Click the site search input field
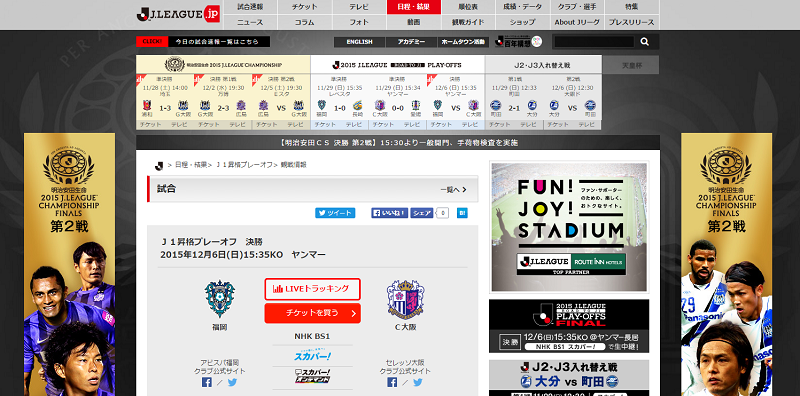Screen dimensions: 800x396 (x=593, y=42)
